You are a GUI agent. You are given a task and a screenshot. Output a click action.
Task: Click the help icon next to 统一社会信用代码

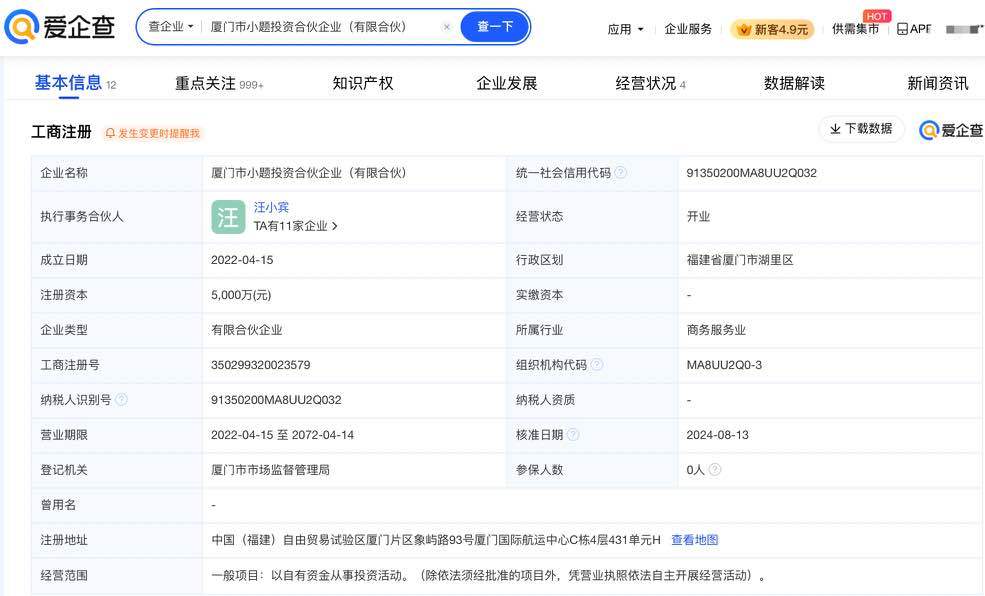[620, 172]
